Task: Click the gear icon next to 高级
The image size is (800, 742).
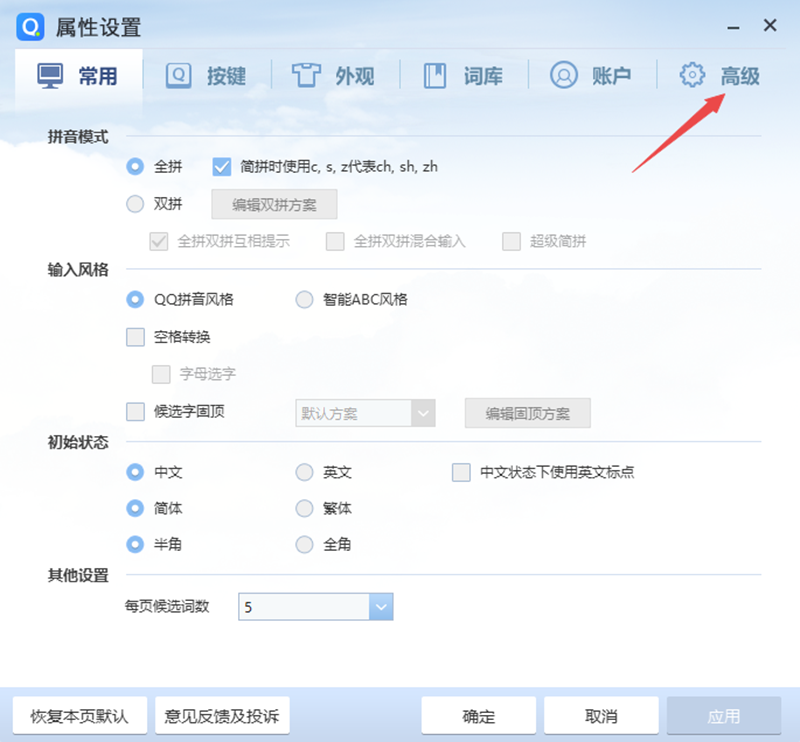Action: (x=690, y=74)
